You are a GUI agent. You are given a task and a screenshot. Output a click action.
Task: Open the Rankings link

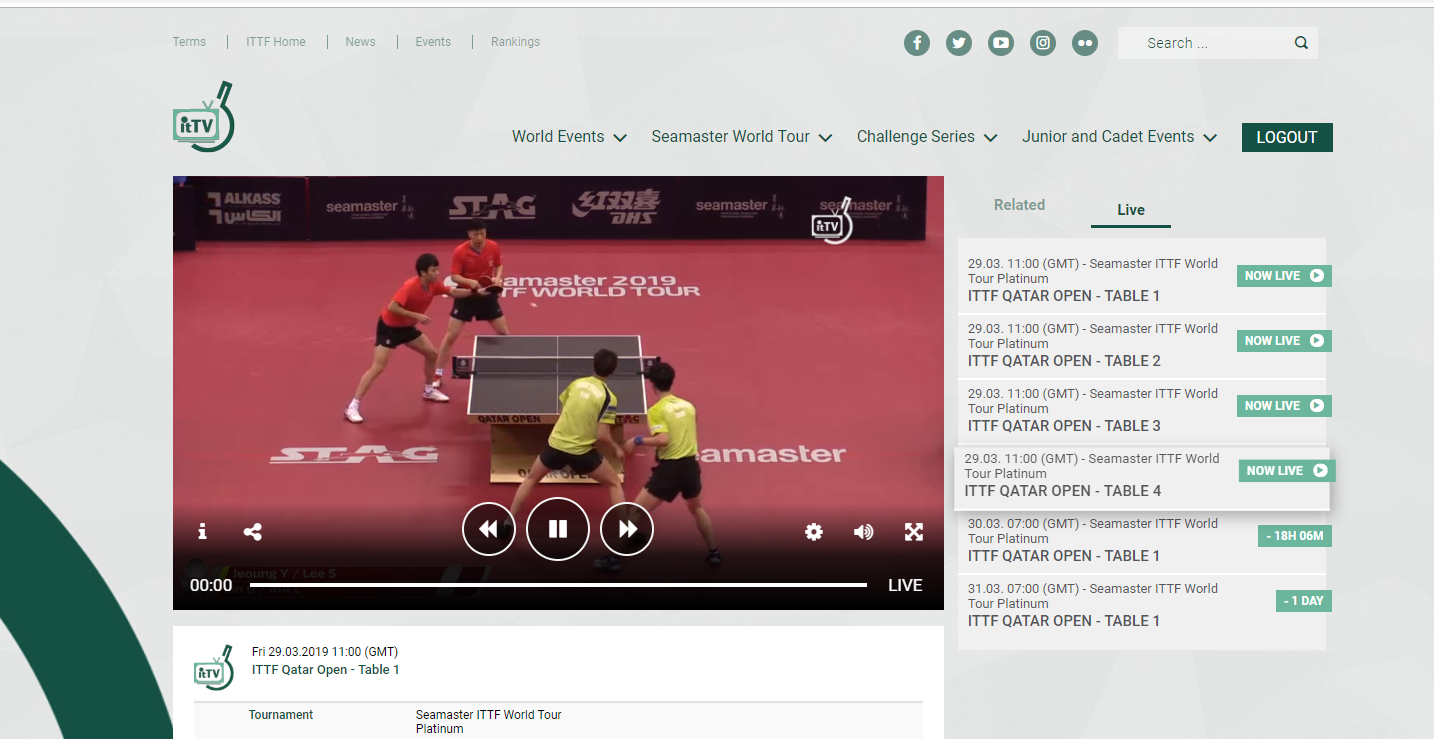pyautogui.click(x=515, y=42)
